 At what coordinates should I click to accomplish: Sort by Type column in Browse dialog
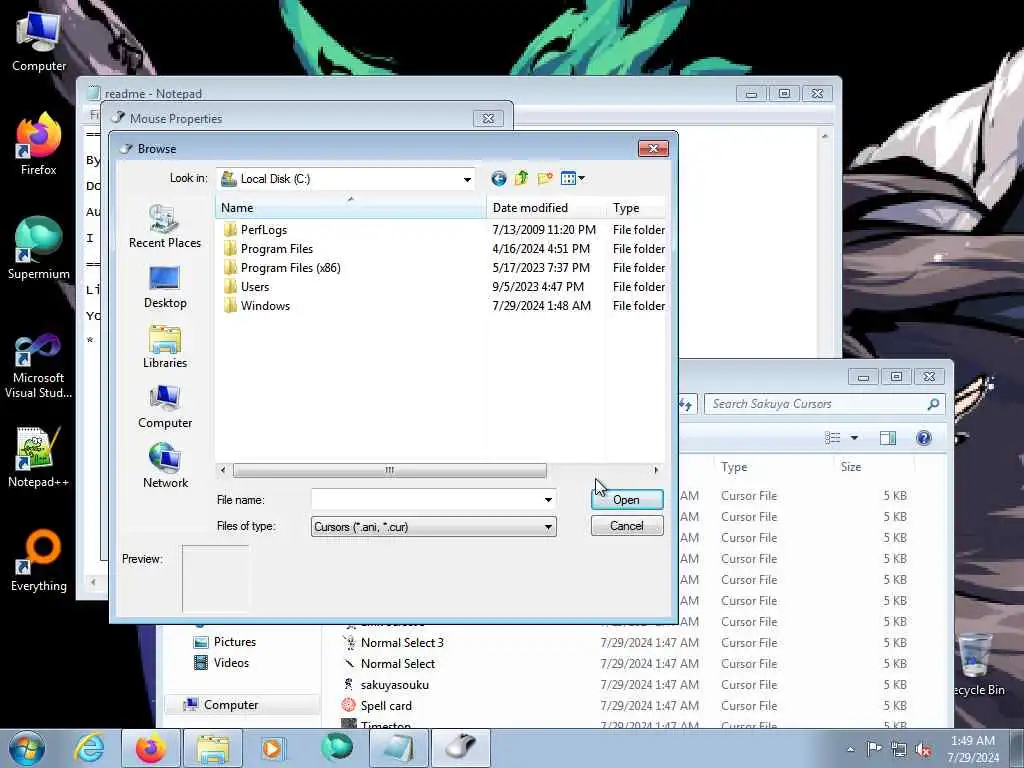click(x=636, y=208)
